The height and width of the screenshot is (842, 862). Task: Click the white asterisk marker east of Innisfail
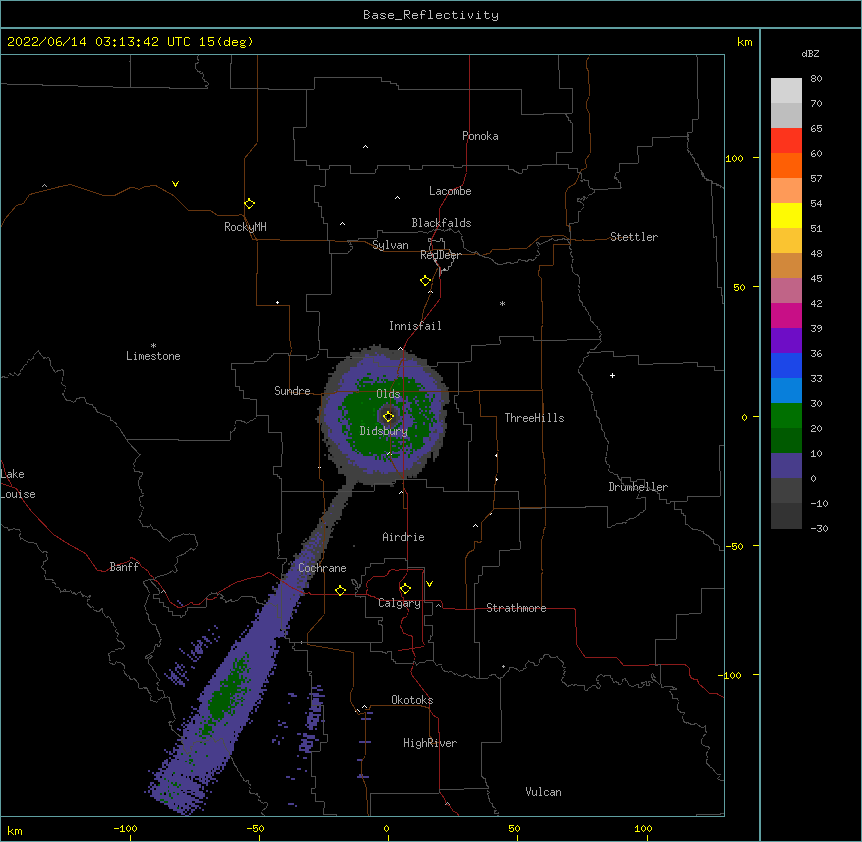click(x=502, y=303)
